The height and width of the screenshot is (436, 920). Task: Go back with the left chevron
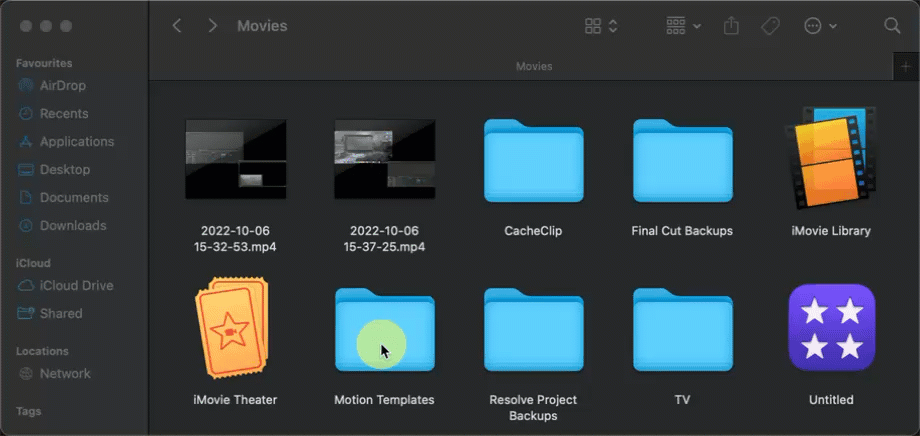[x=177, y=26]
